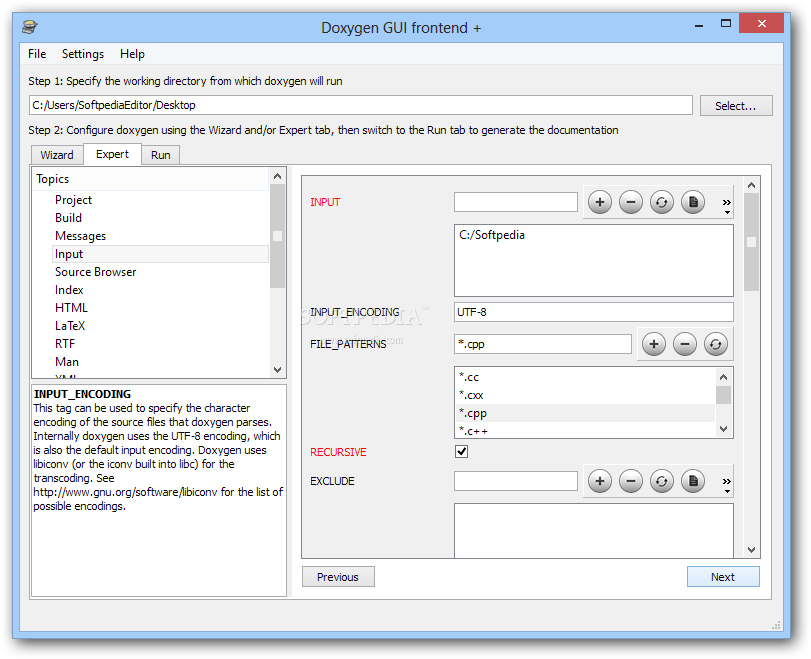Maximize the Doxygen window

click(x=726, y=24)
